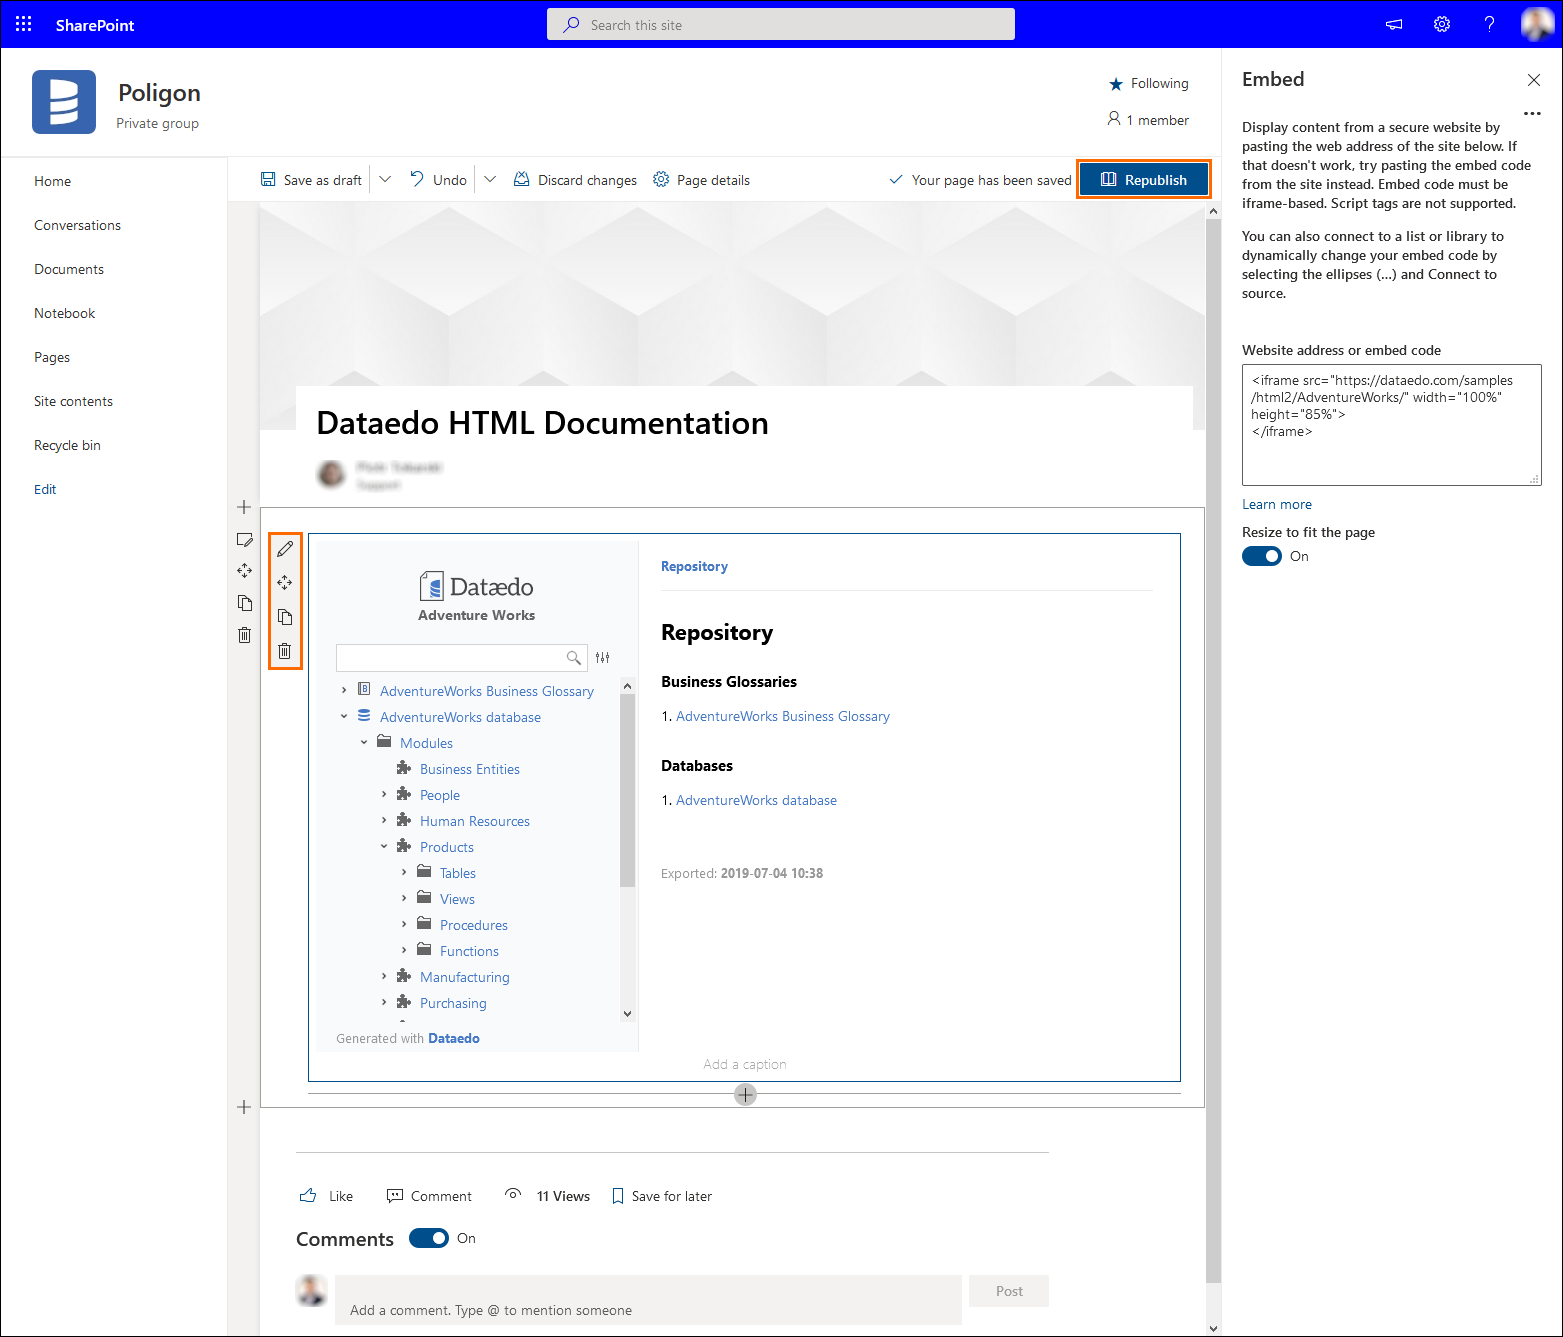This screenshot has height=1337, width=1563.
Task: Open the SharePoint app launcher grid
Action: click(24, 24)
